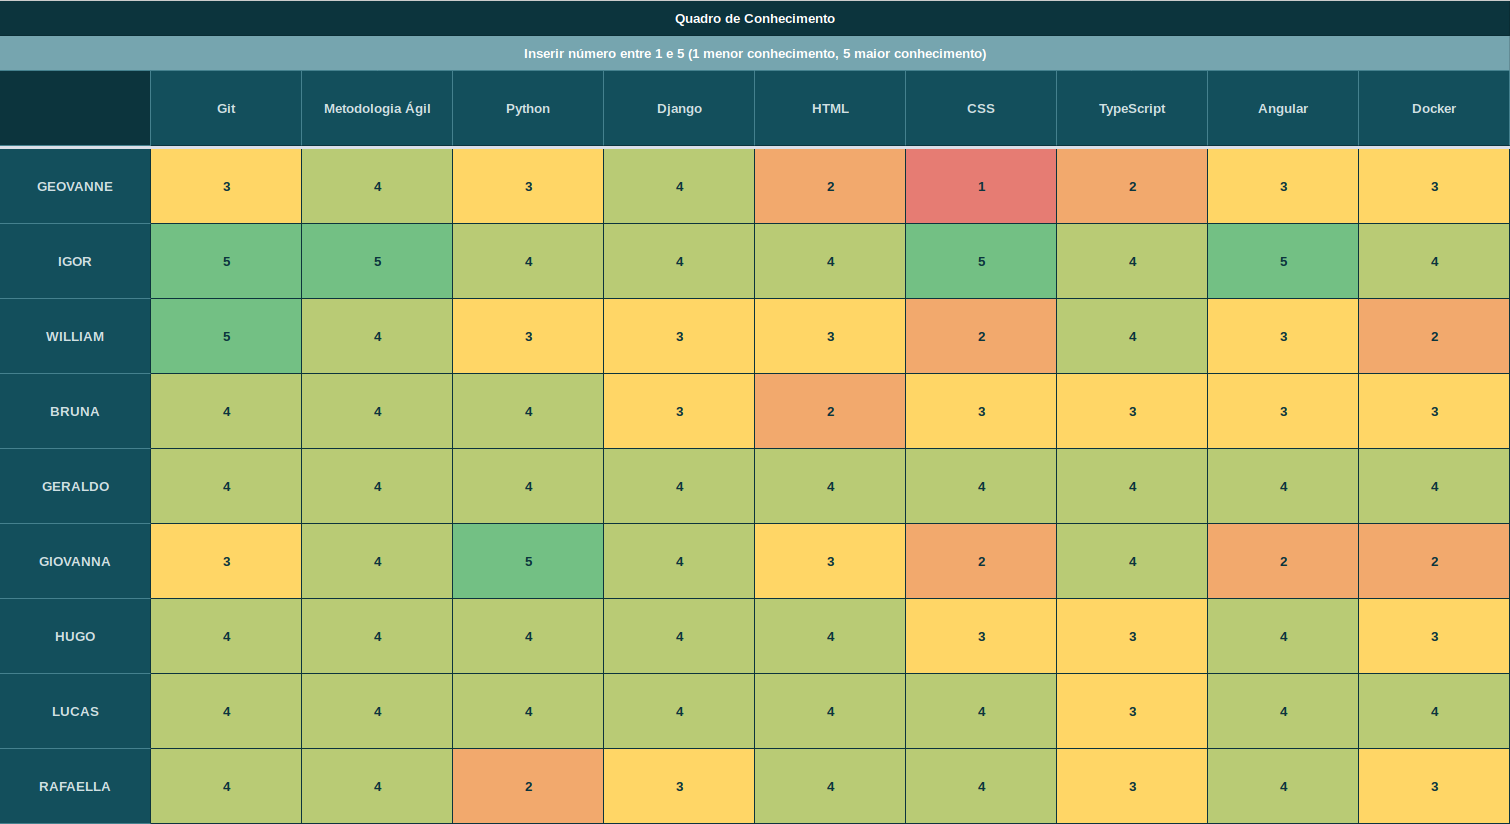
Task: Edit William's CSS score cell
Action: point(981,336)
